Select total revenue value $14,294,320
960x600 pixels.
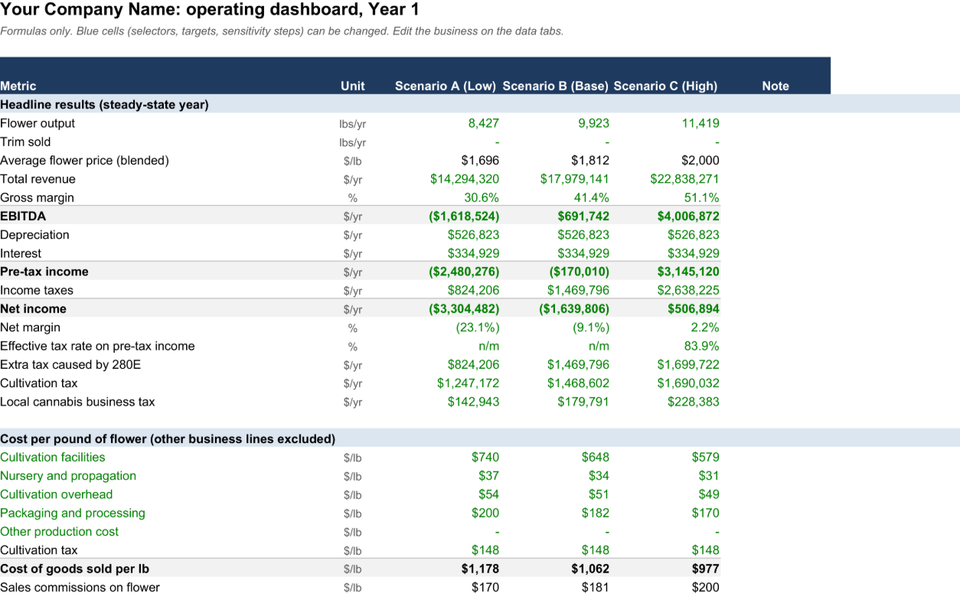(465, 179)
